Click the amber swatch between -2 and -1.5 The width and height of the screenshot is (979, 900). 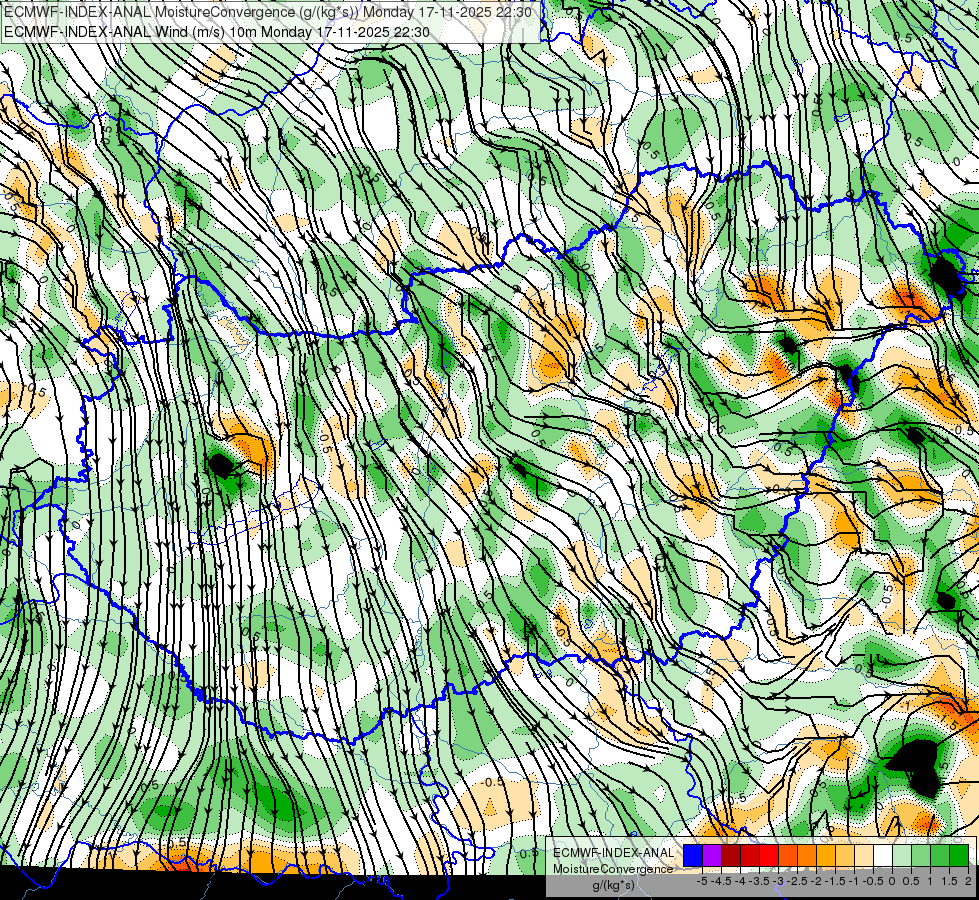pos(826,856)
